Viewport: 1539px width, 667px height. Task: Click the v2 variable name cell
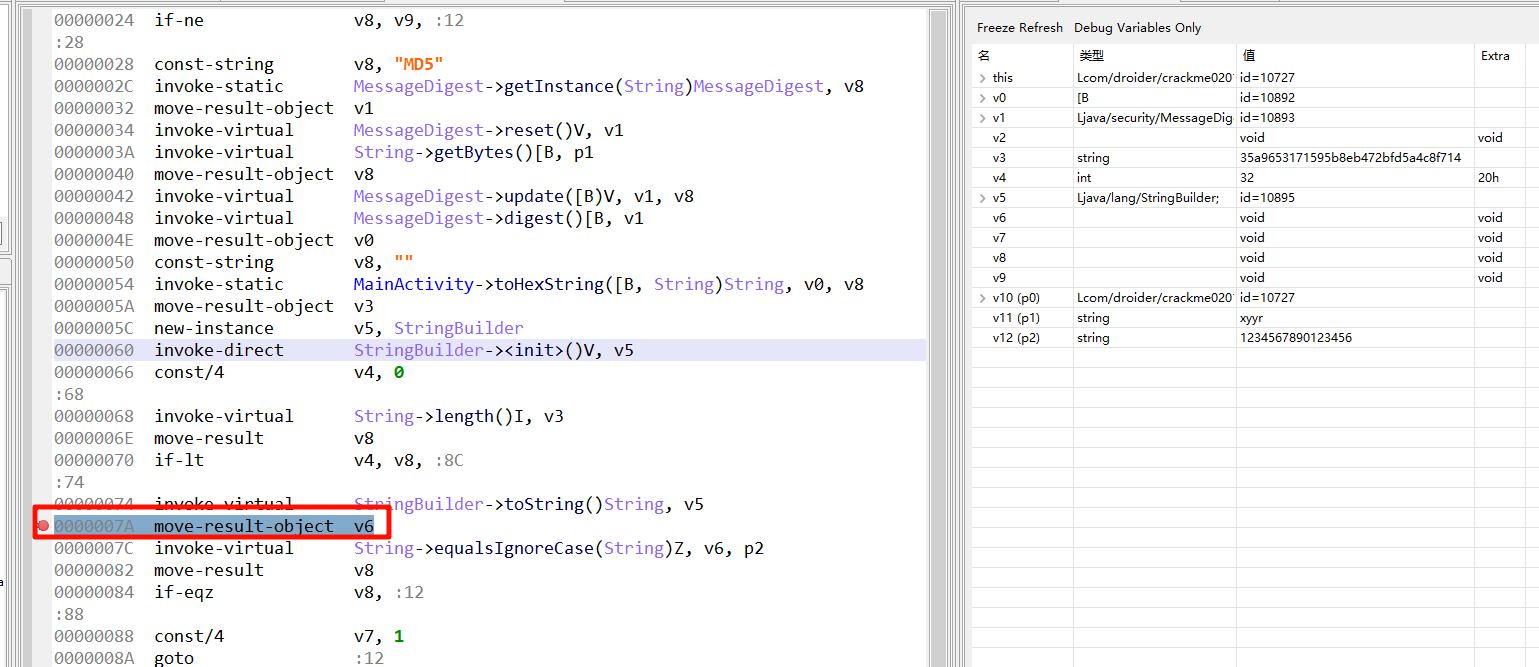pyautogui.click(x=1022, y=137)
